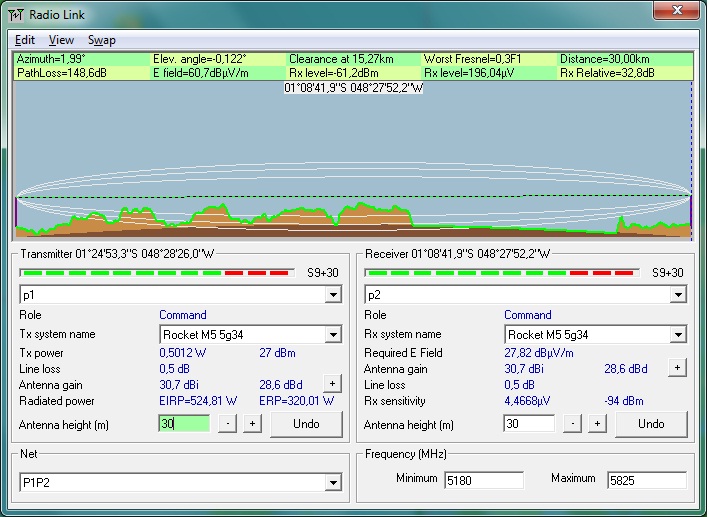
Task: Decrease transmitter antenna height with minus button
Action: tap(228, 424)
